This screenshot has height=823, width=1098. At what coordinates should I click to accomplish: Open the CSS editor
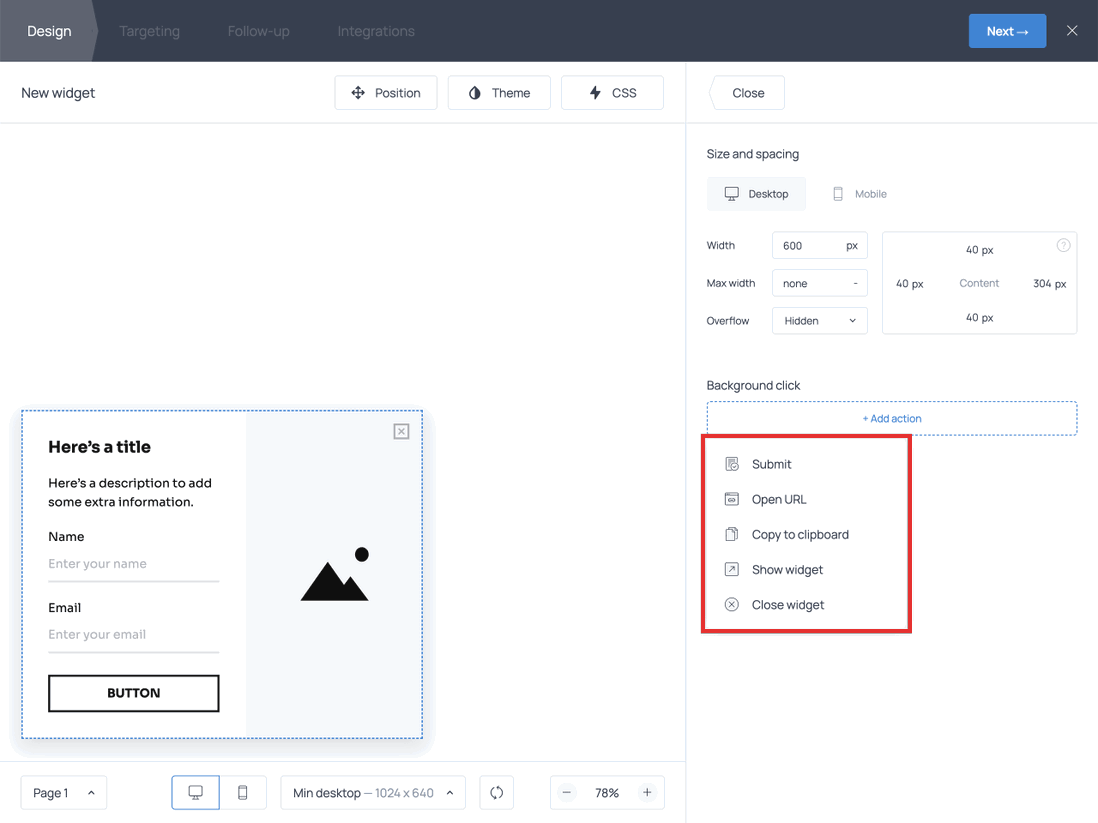click(x=612, y=92)
